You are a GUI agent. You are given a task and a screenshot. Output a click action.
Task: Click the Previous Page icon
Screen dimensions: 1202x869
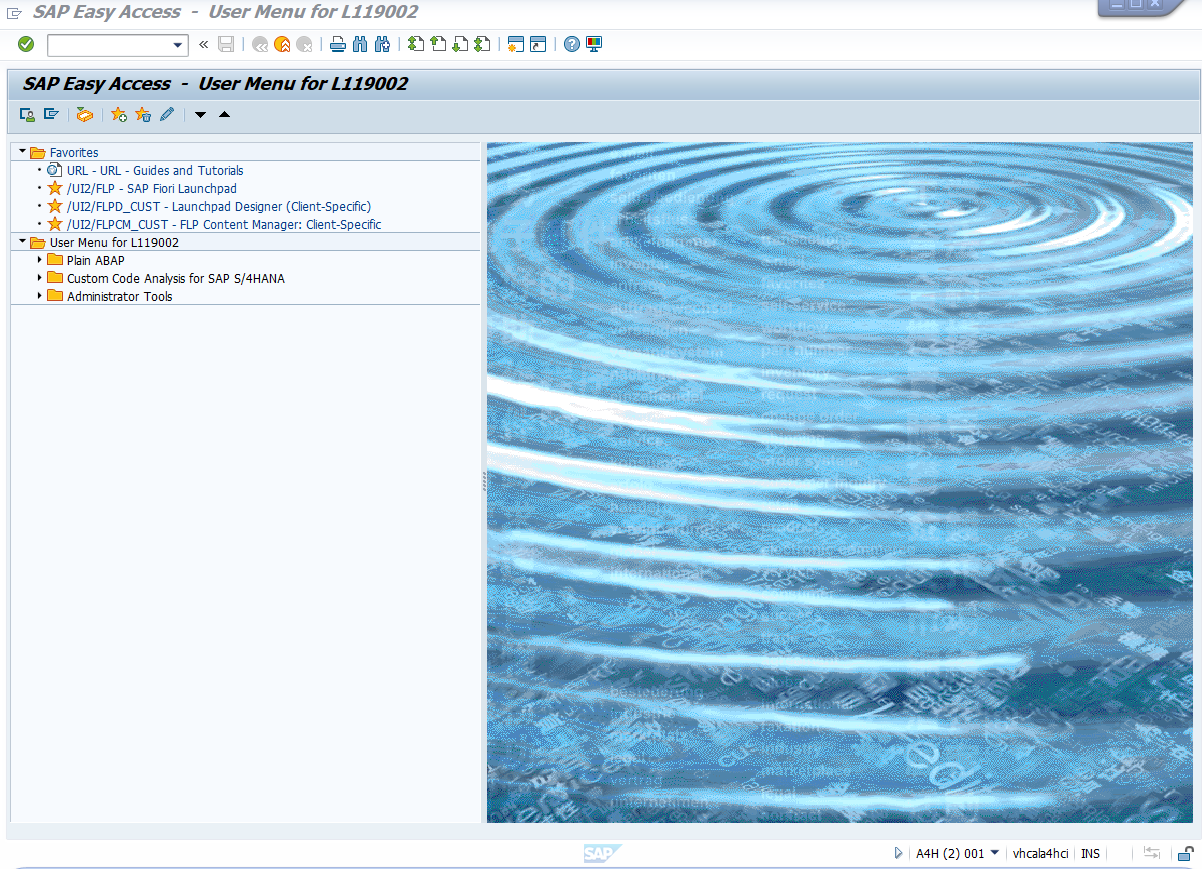click(438, 44)
